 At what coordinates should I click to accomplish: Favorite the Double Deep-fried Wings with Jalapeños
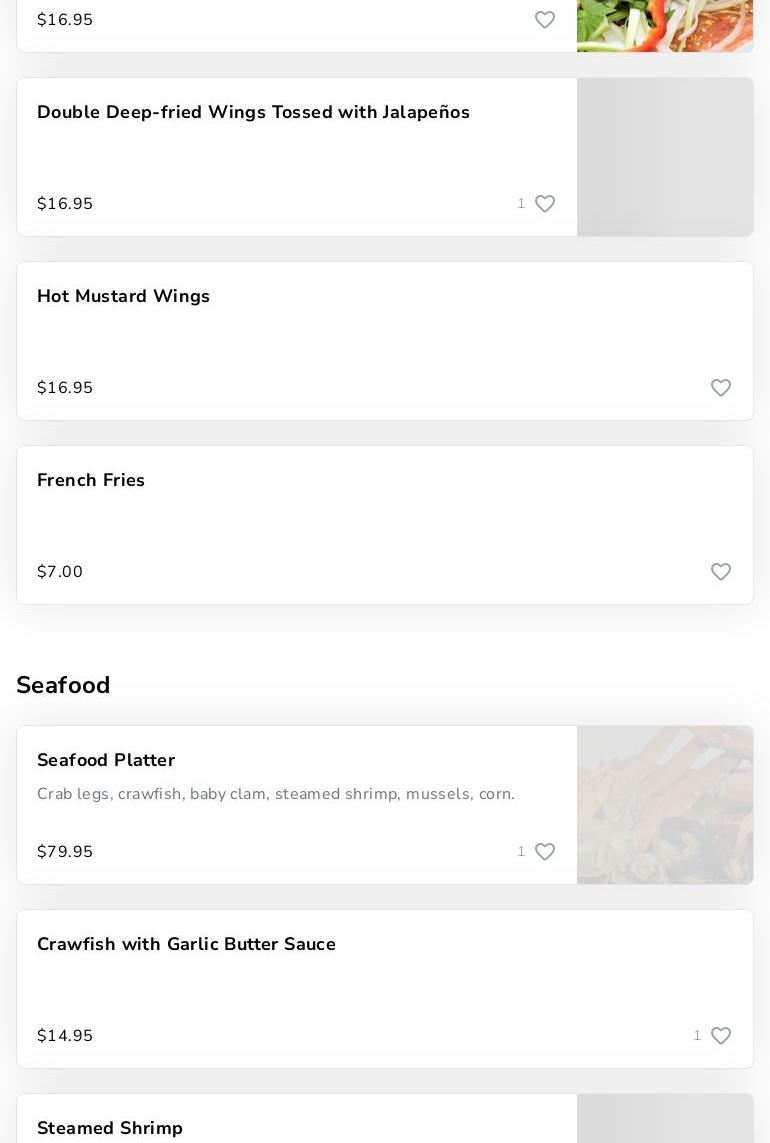click(545, 204)
